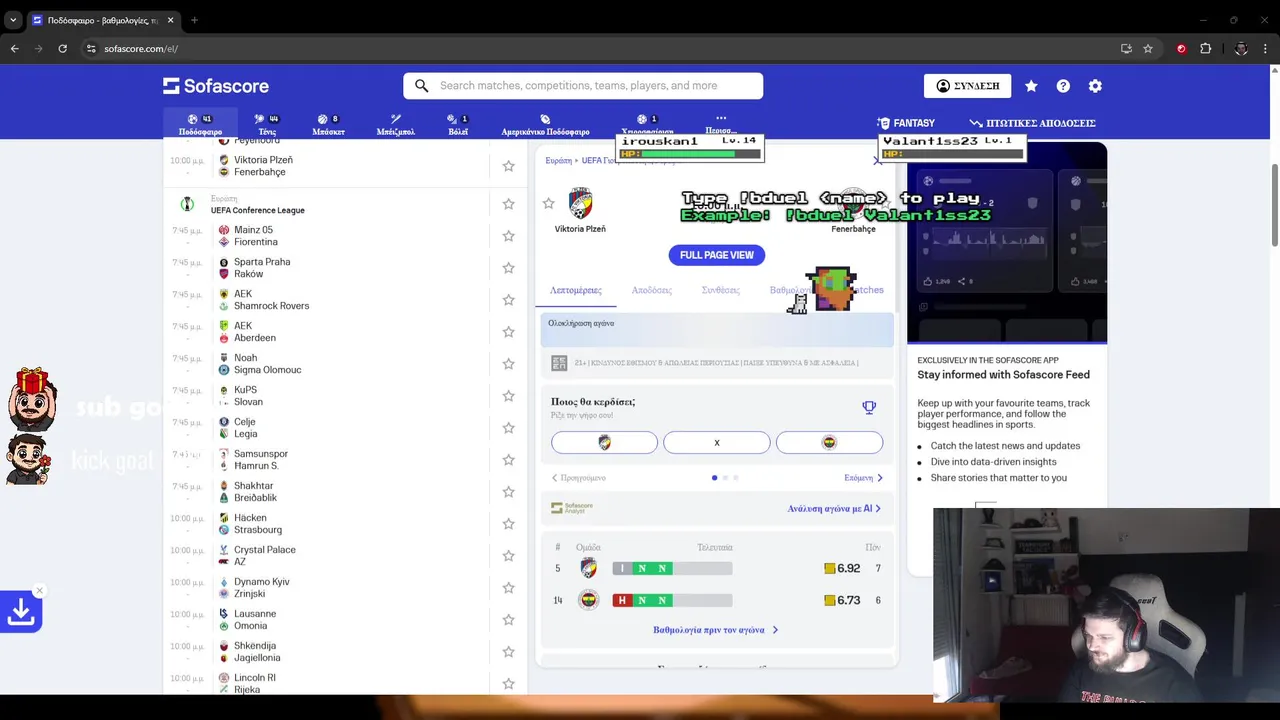Click the browser address bar URL
1280x720 pixels.
[141, 48]
